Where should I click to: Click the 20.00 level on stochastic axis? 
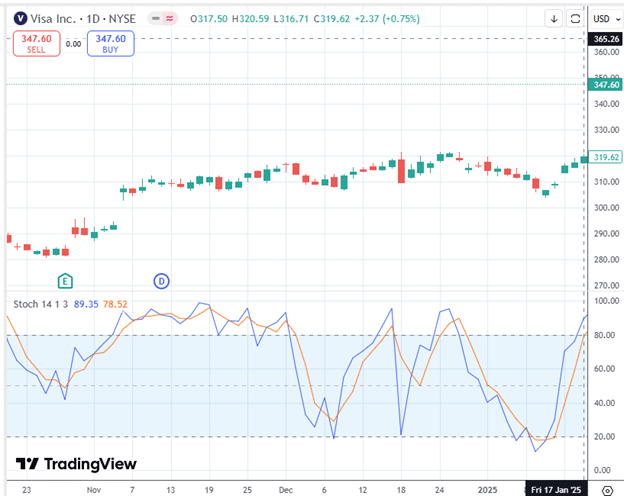pyautogui.click(x=606, y=437)
